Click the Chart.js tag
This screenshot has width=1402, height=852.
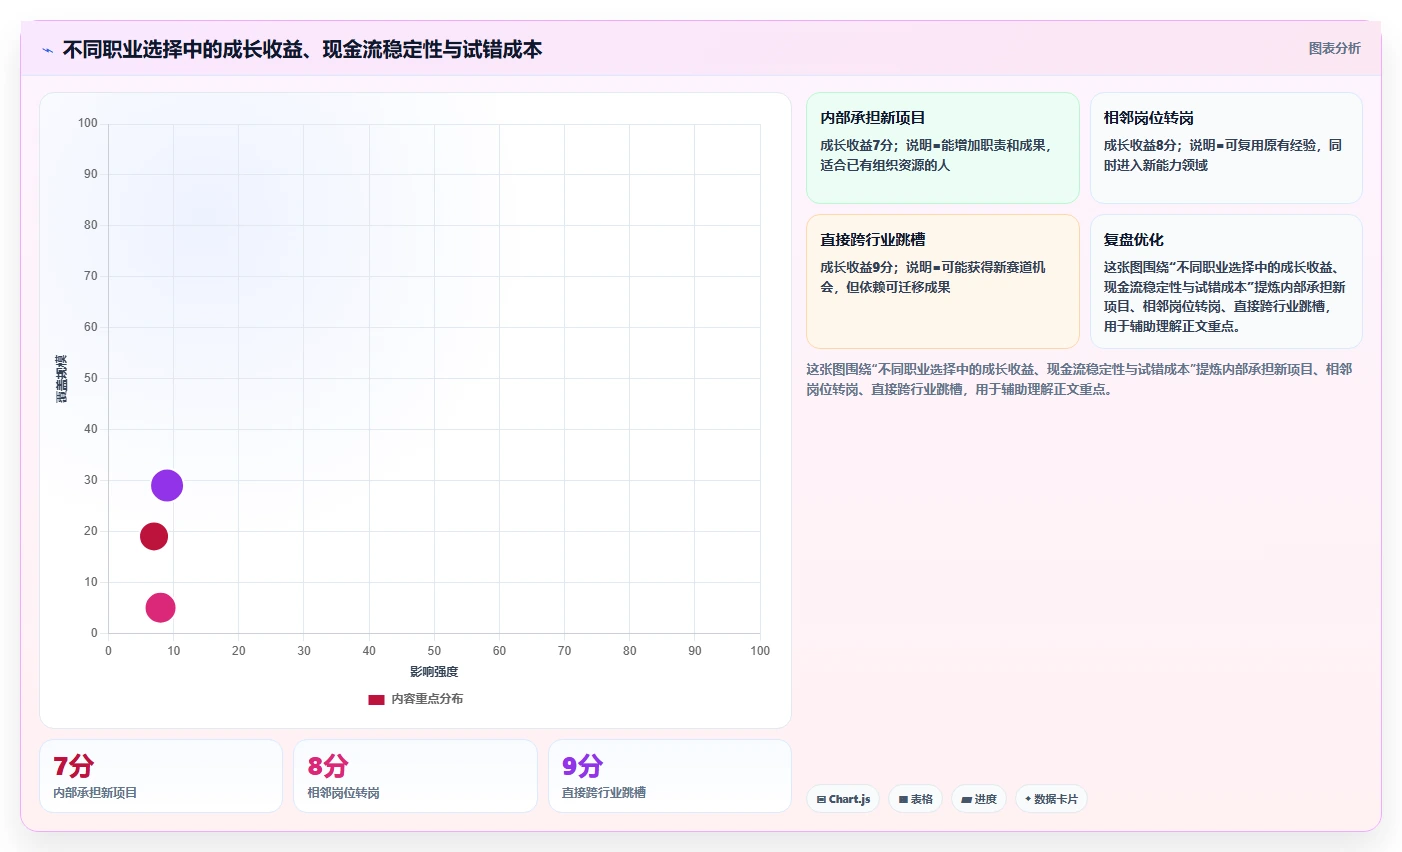(x=843, y=799)
